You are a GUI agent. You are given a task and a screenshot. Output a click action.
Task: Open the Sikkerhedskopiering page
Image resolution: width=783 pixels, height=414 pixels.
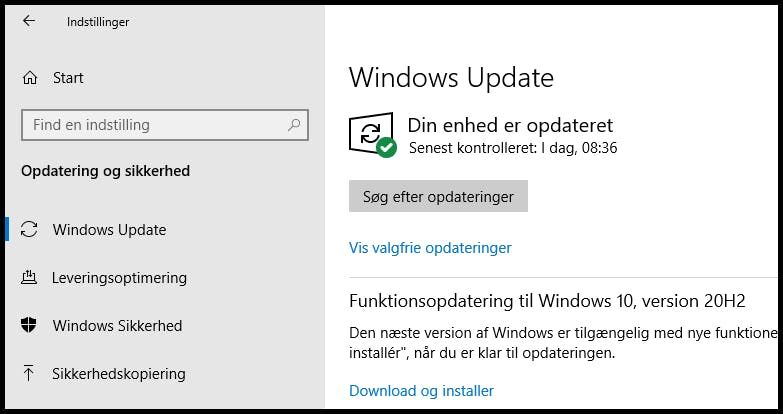point(119,374)
